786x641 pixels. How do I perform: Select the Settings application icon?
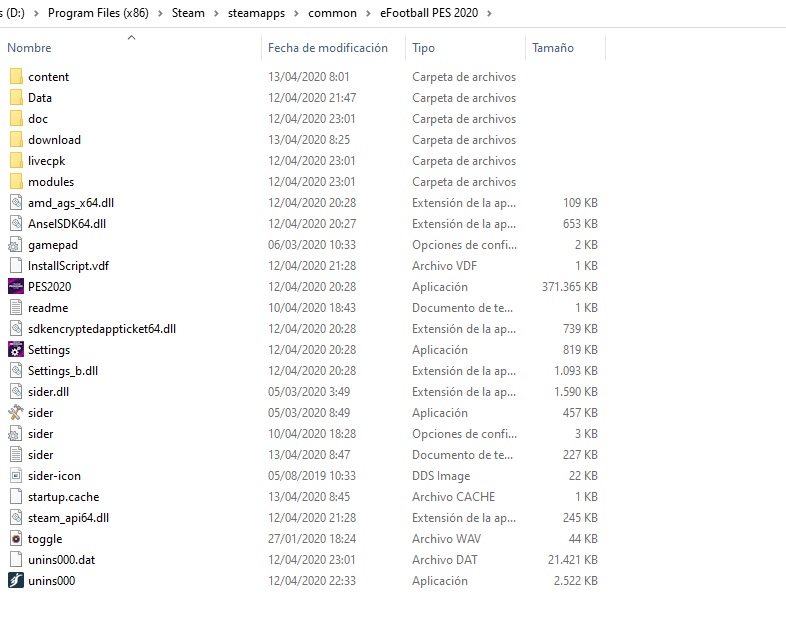[x=16, y=350]
